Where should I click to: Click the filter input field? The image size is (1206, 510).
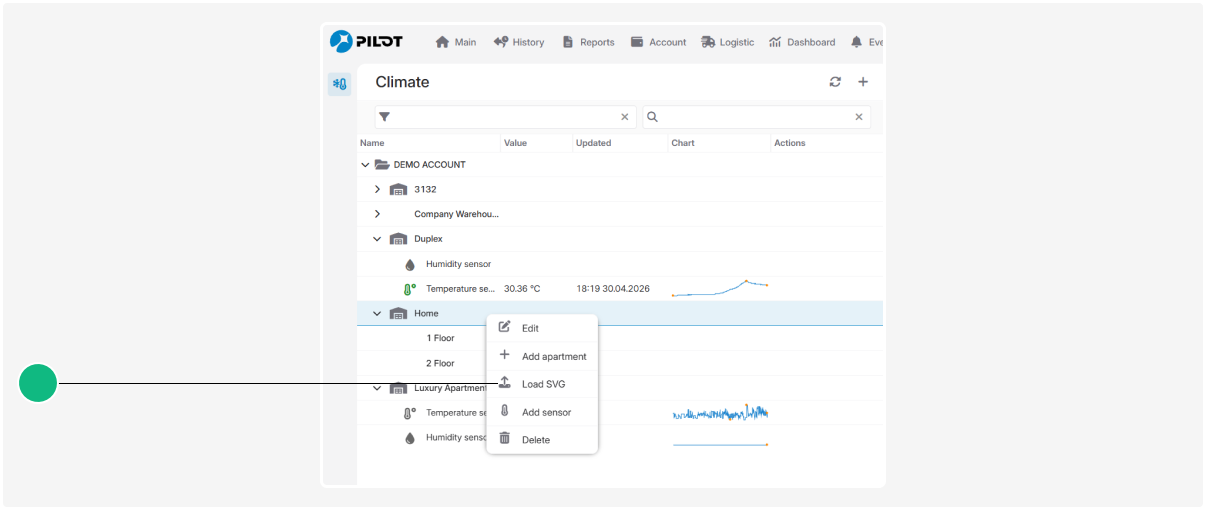505,117
